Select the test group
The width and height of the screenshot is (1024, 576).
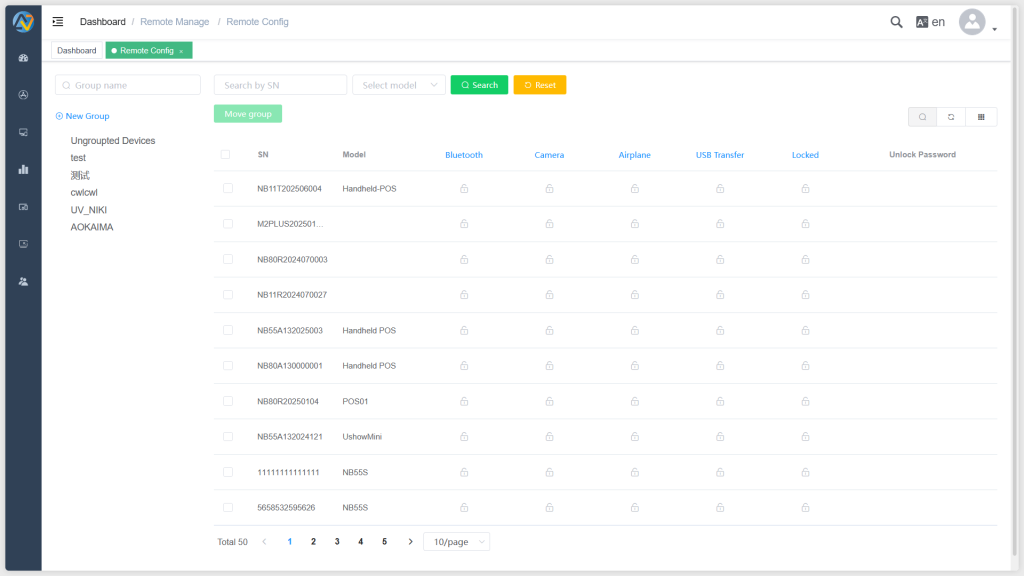[x=78, y=157]
